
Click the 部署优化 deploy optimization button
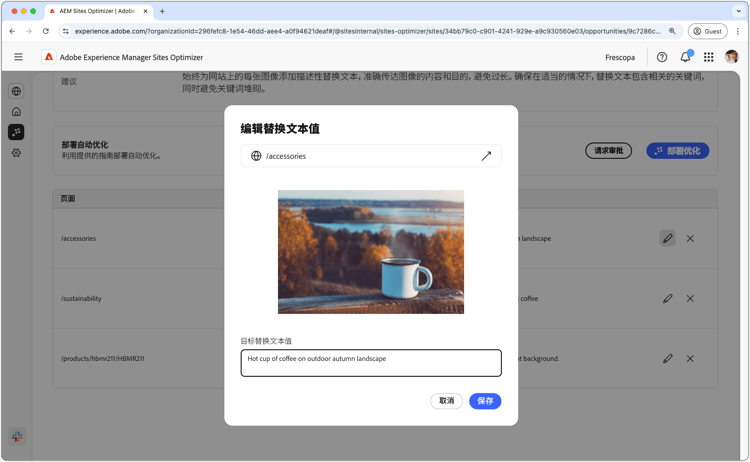pos(678,151)
